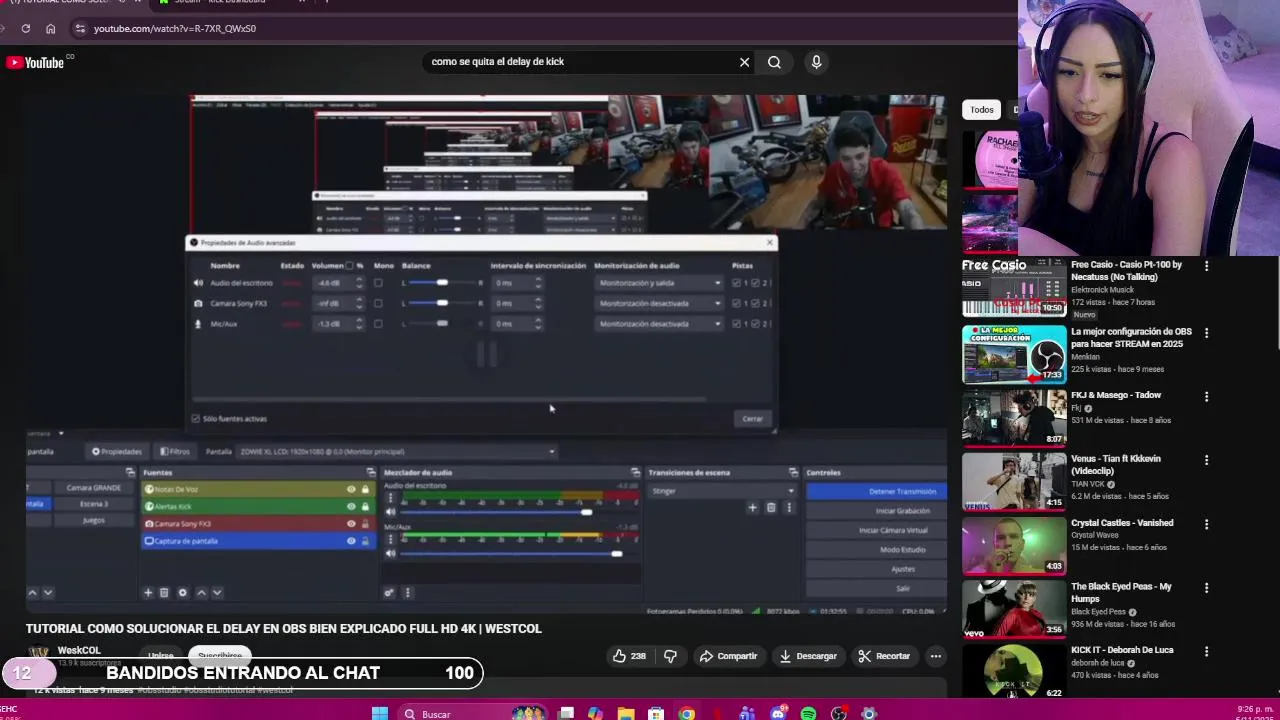Click mixer advanced audio gear in OBS video
Screen dimensions: 1280x720
click(389, 592)
